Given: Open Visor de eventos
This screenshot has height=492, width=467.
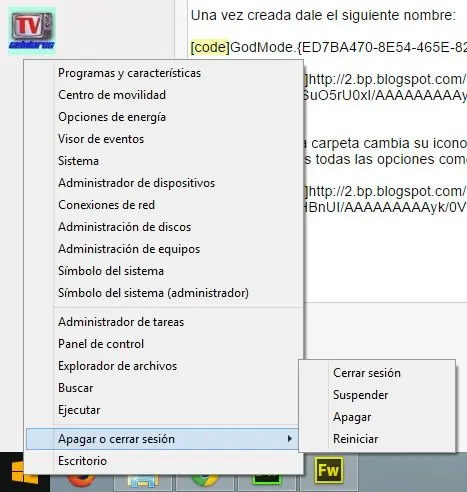Looking at the screenshot, I should (101, 139).
